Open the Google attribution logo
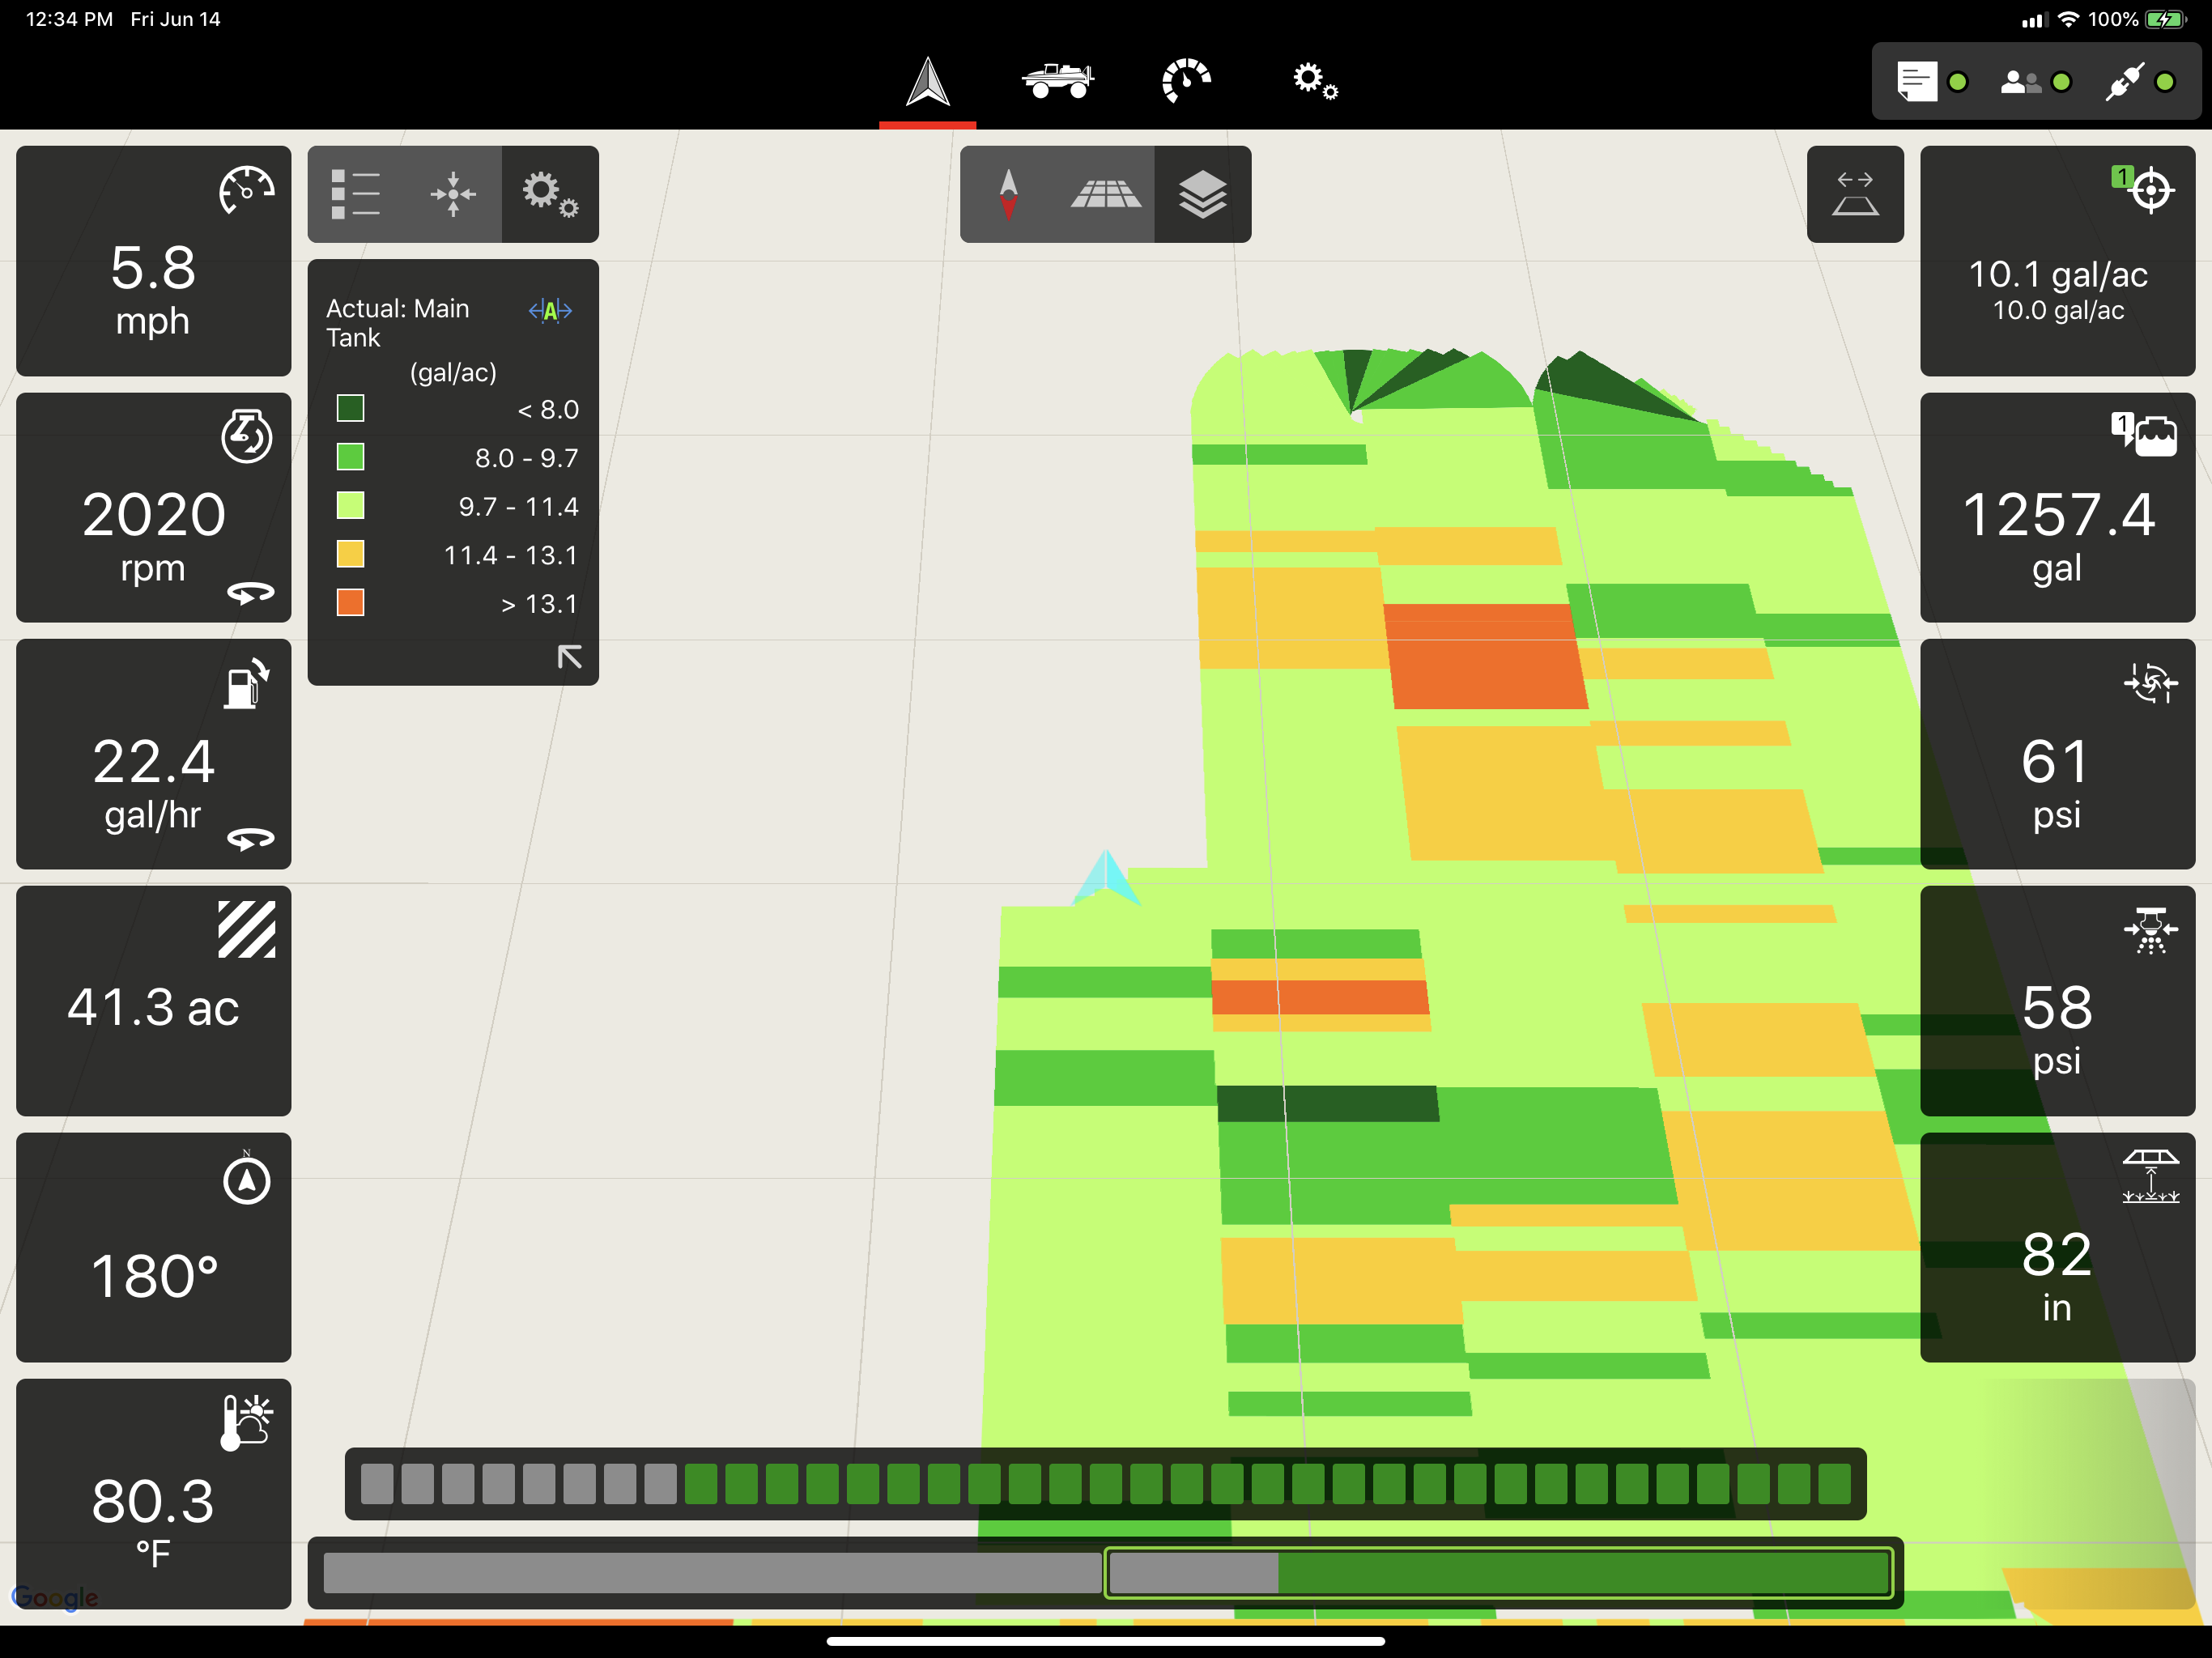Image resolution: width=2212 pixels, height=1658 pixels. [x=56, y=1597]
